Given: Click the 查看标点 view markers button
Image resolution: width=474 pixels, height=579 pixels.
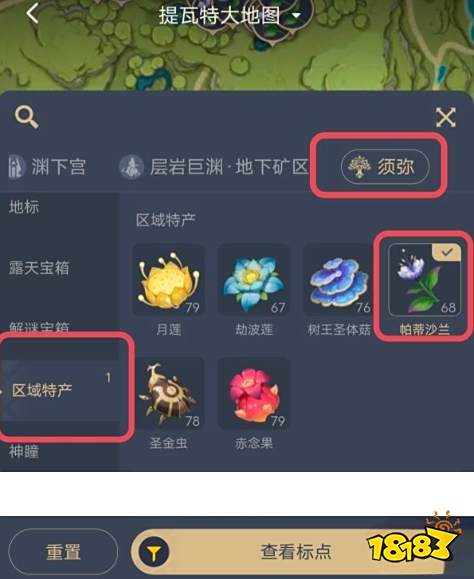Looking at the screenshot, I should [x=295, y=552].
